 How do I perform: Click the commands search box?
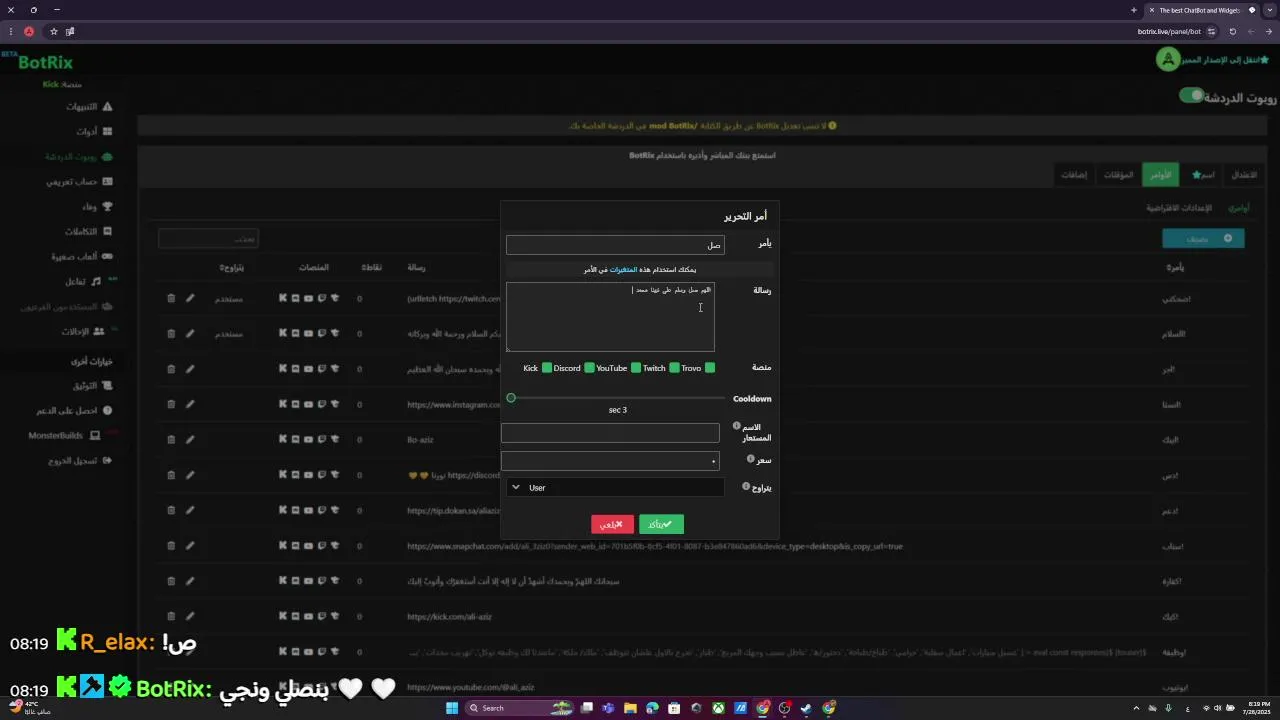point(208,239)
